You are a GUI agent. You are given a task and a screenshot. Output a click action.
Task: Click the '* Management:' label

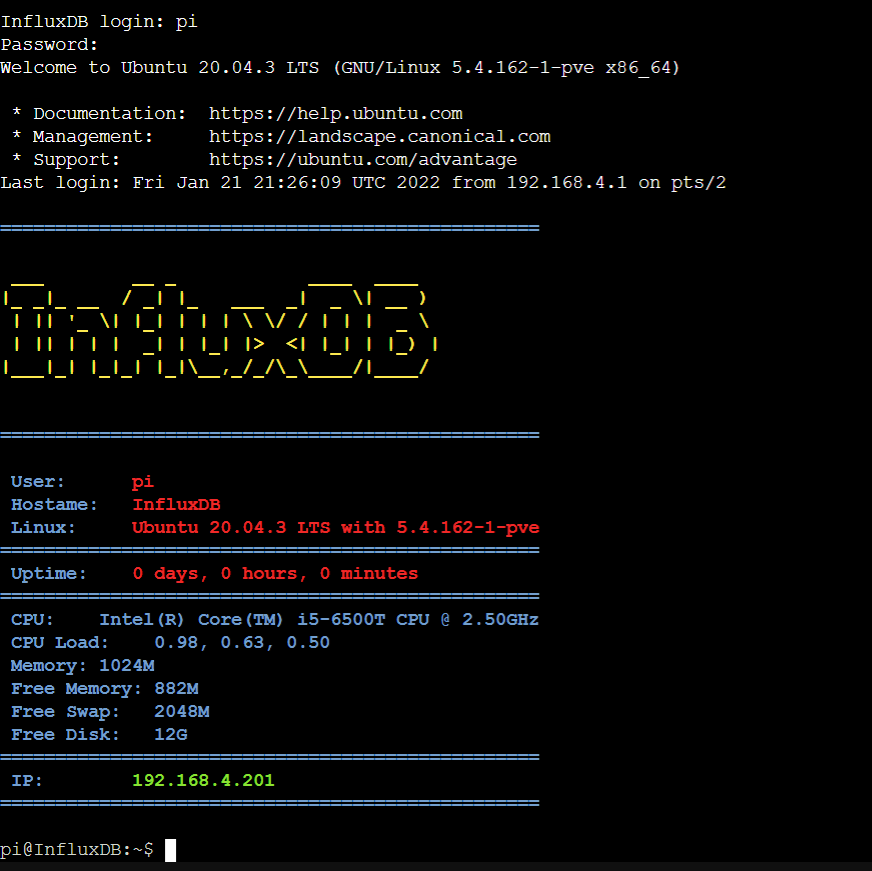(x=82, y=136)
